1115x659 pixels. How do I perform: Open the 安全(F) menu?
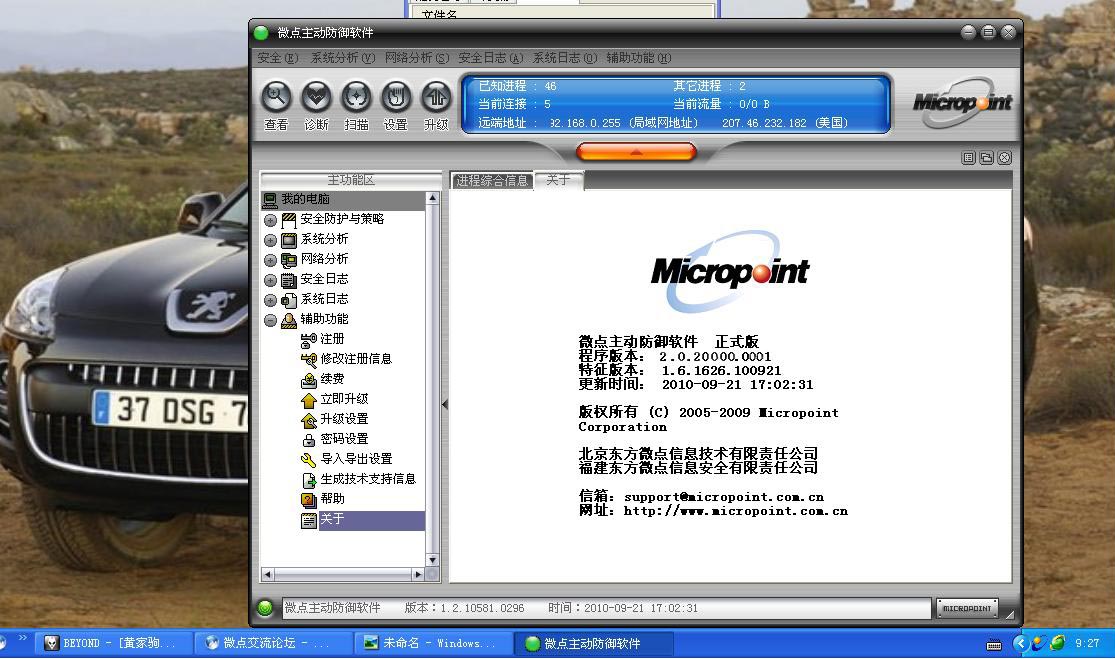click(277, 58)
